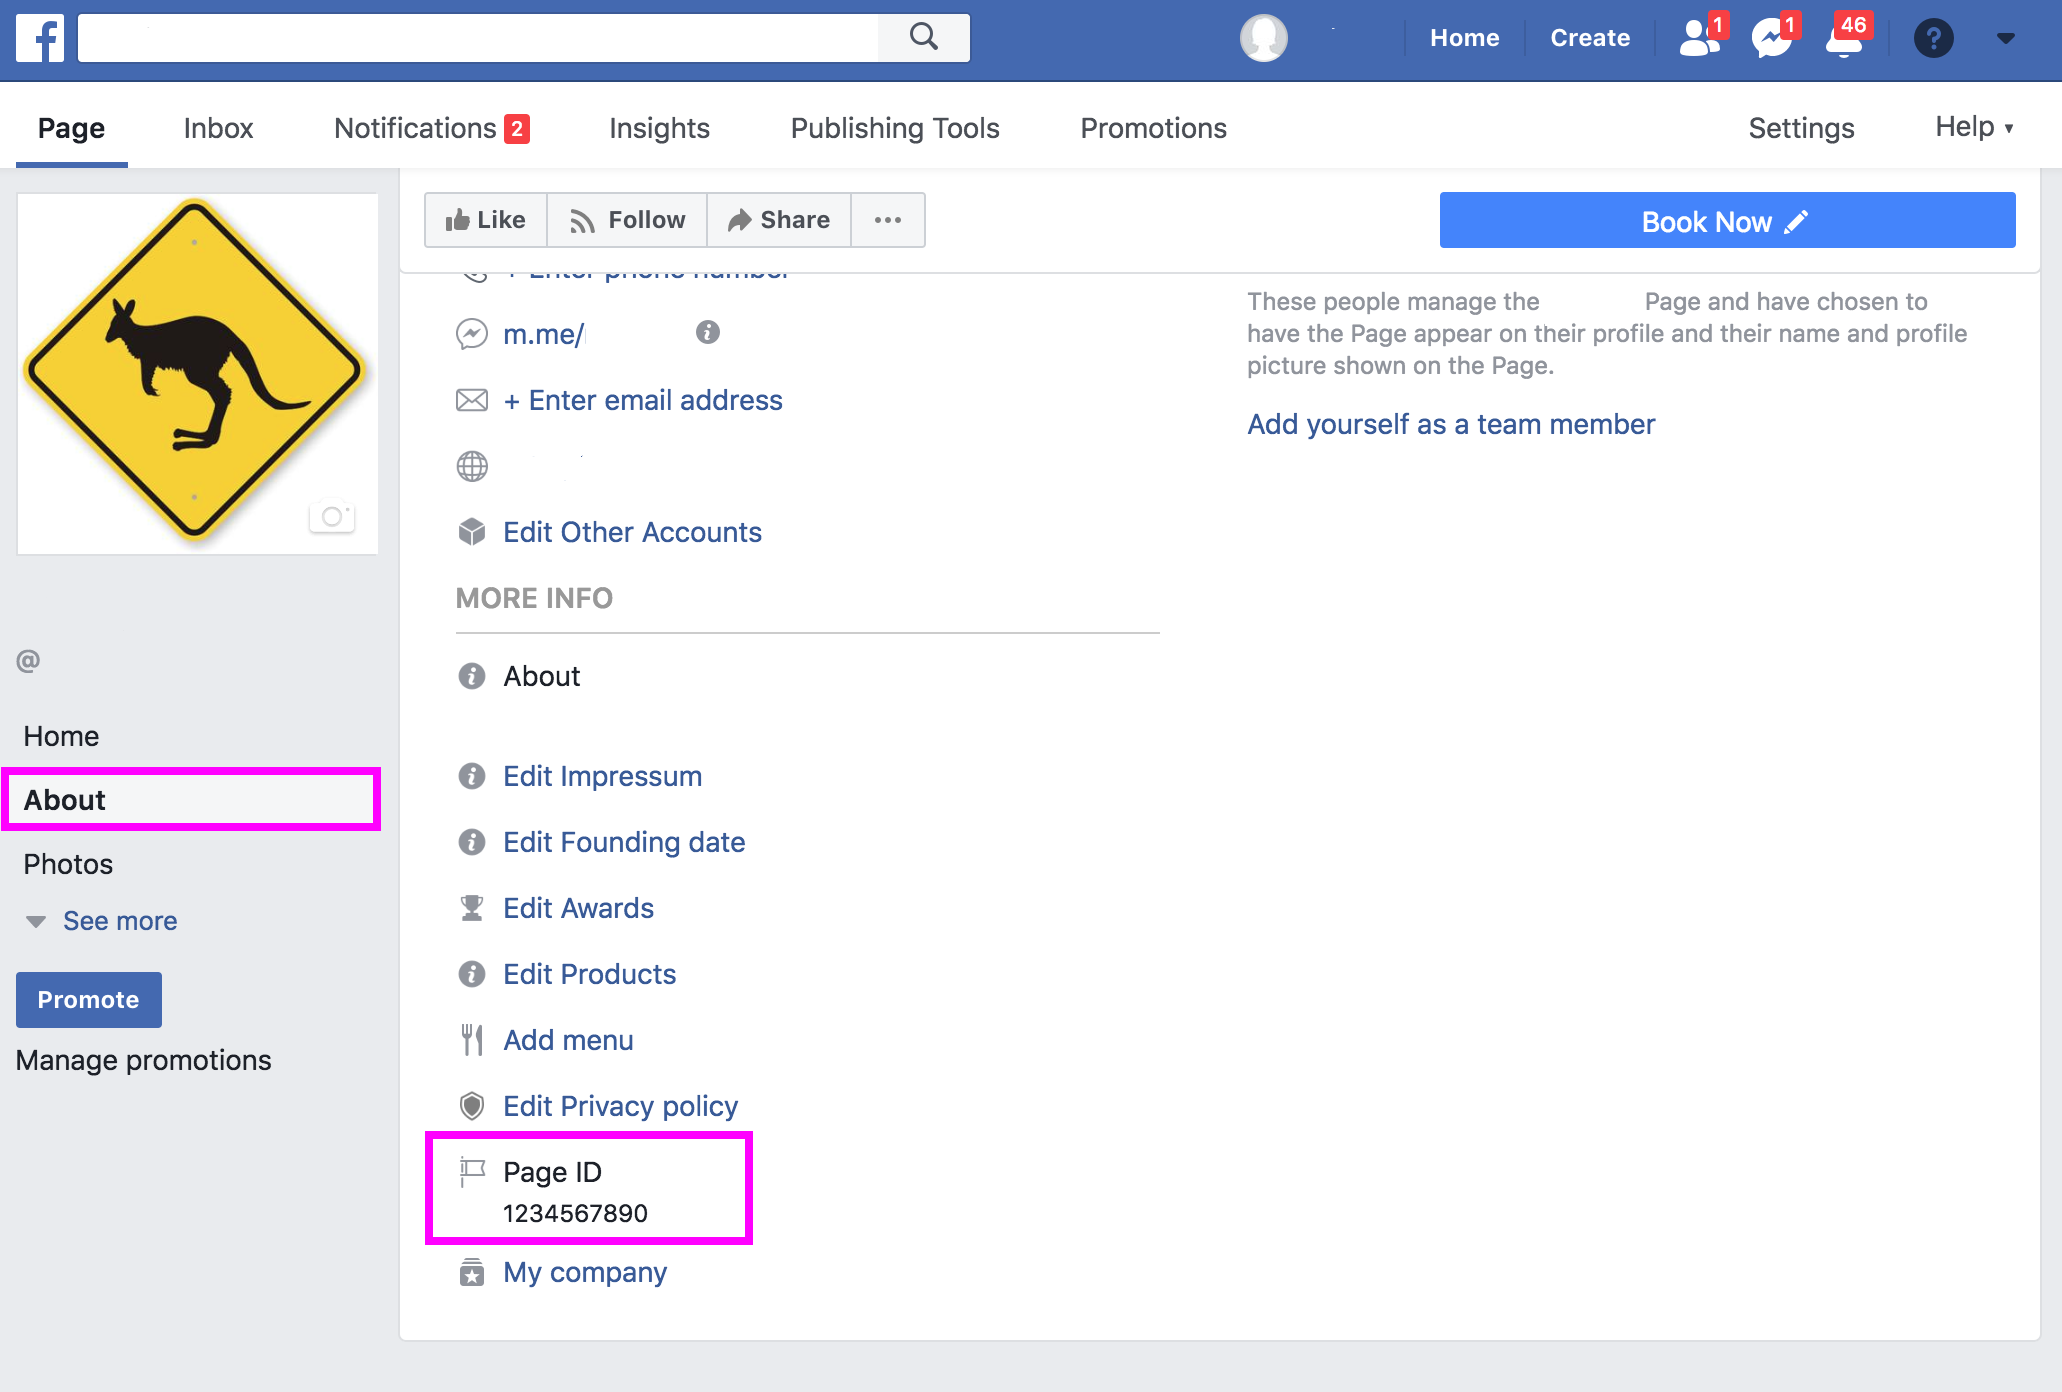Expand the Help dropdown
Screen dimensions: 2062x1392
click(1975, 127)
